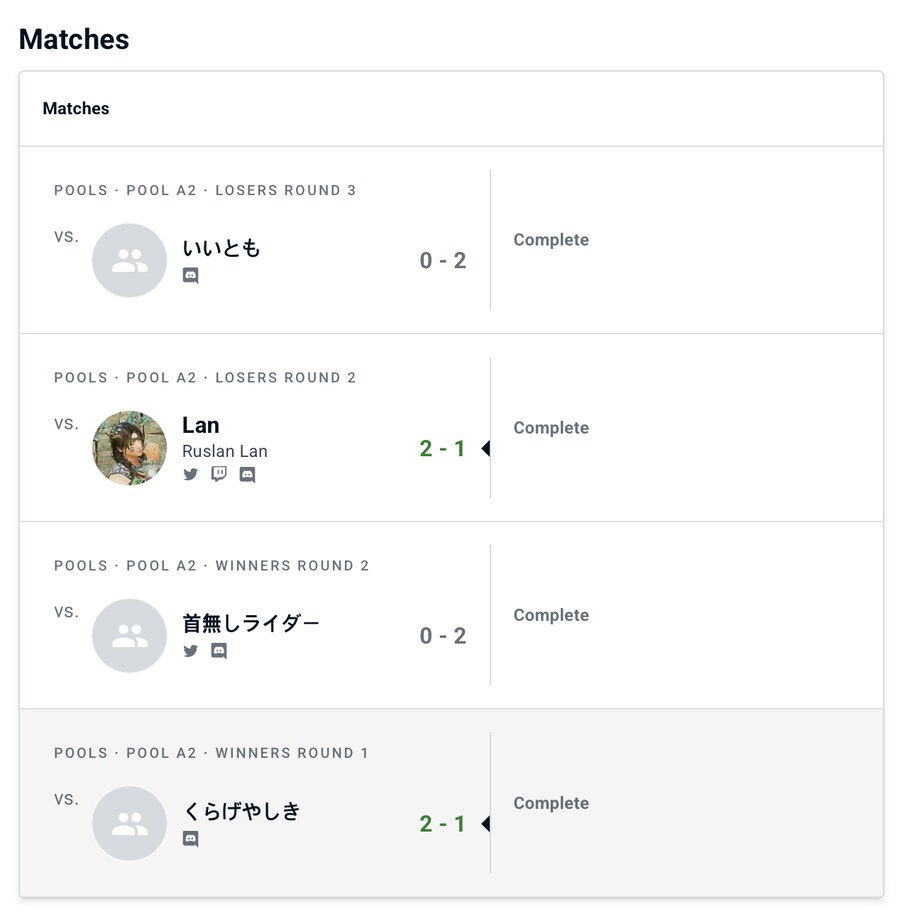Click the 0 - 2 score against 首無しライダー

(443, 635)
